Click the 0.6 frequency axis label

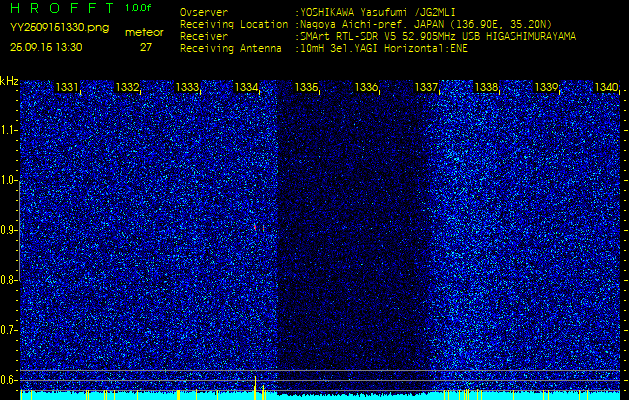[8, 380]
